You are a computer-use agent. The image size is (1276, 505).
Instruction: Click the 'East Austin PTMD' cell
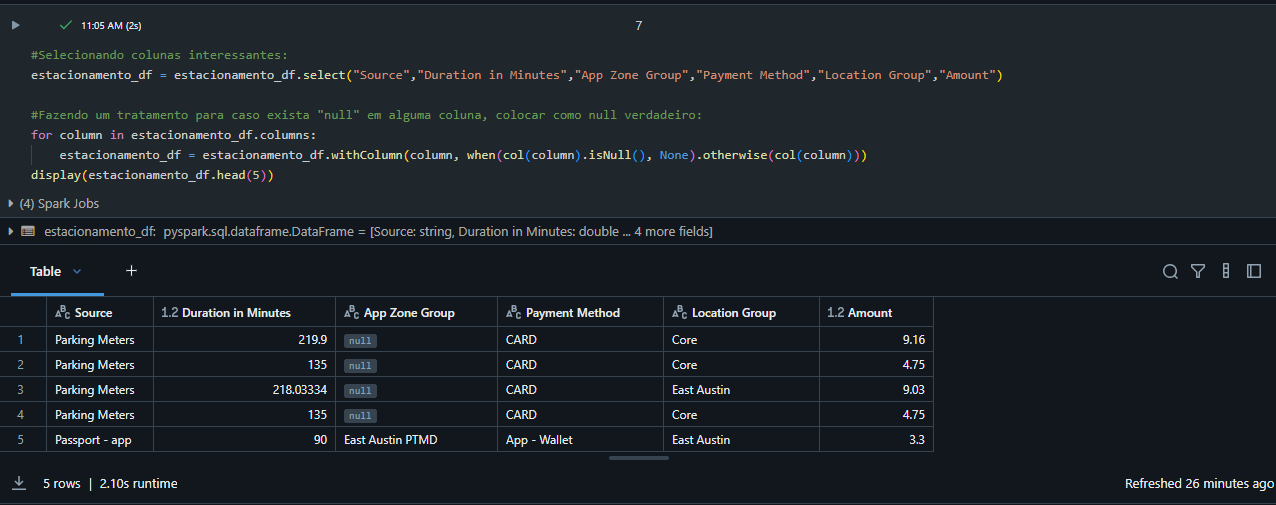(416, 439)
